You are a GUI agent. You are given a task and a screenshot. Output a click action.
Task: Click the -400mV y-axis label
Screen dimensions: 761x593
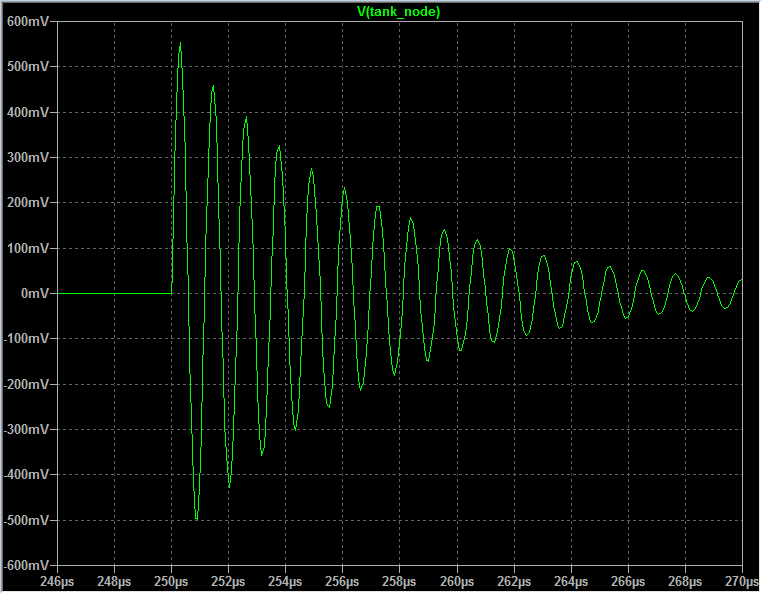click(26, 474)
